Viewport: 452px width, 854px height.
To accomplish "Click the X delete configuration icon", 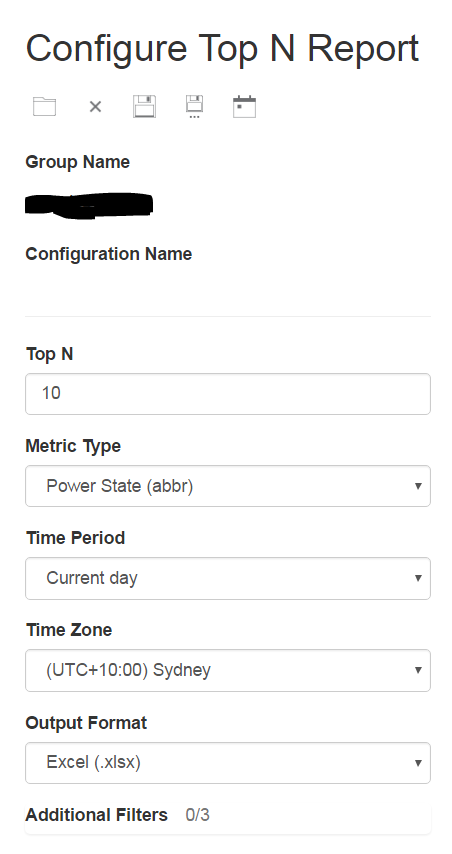I will [x=95, y=107].
